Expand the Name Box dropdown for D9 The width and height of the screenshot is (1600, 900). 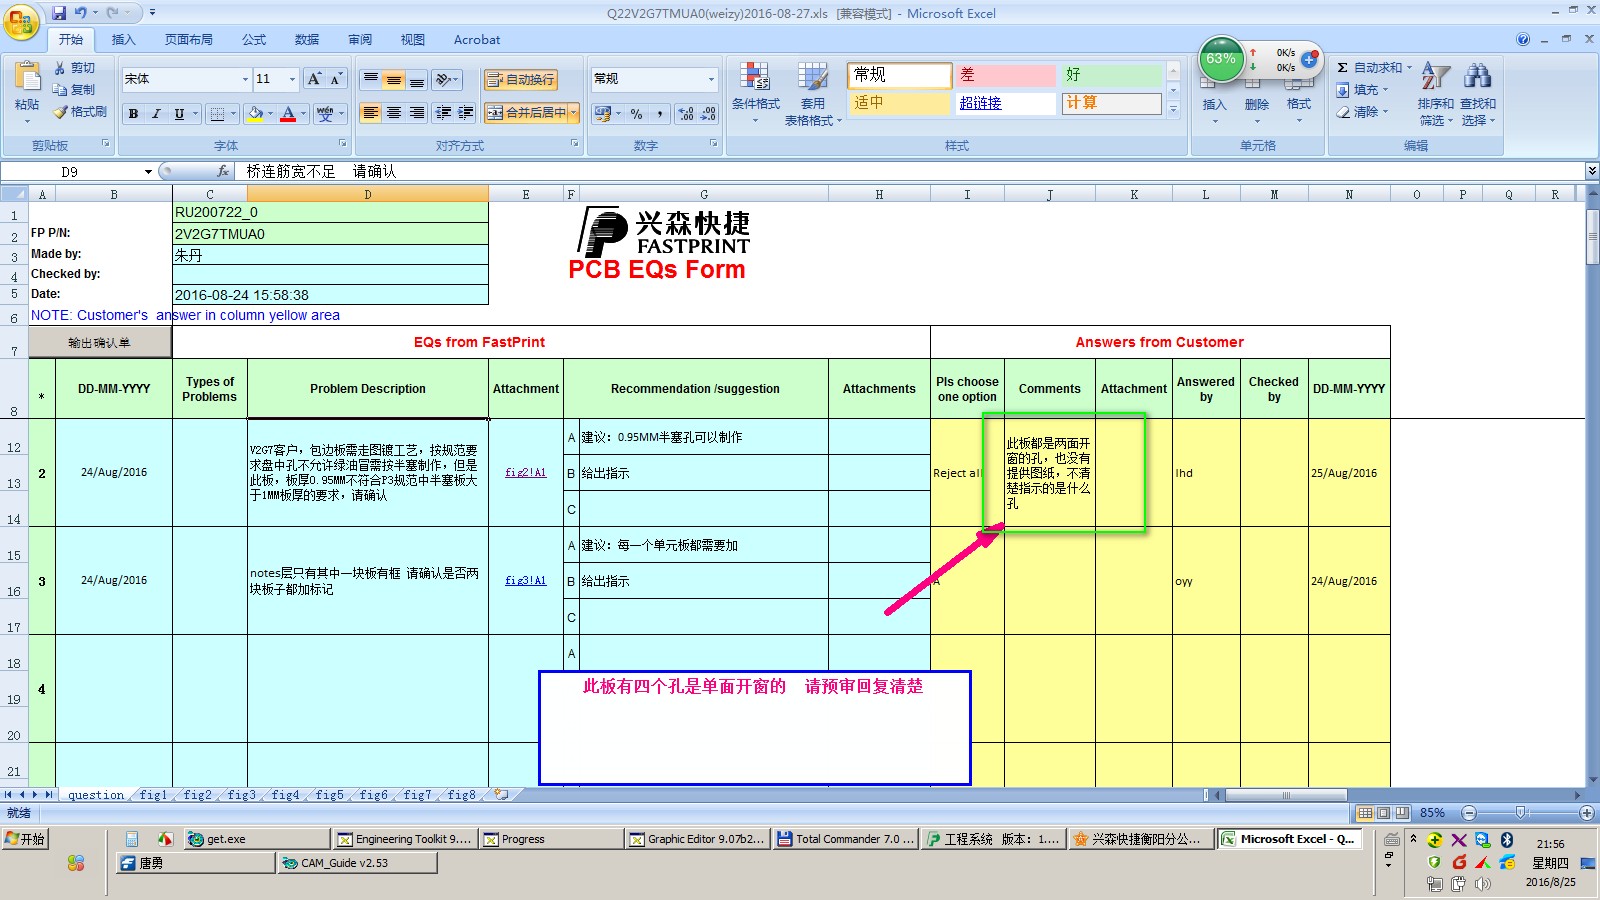(x=148, y=172)
